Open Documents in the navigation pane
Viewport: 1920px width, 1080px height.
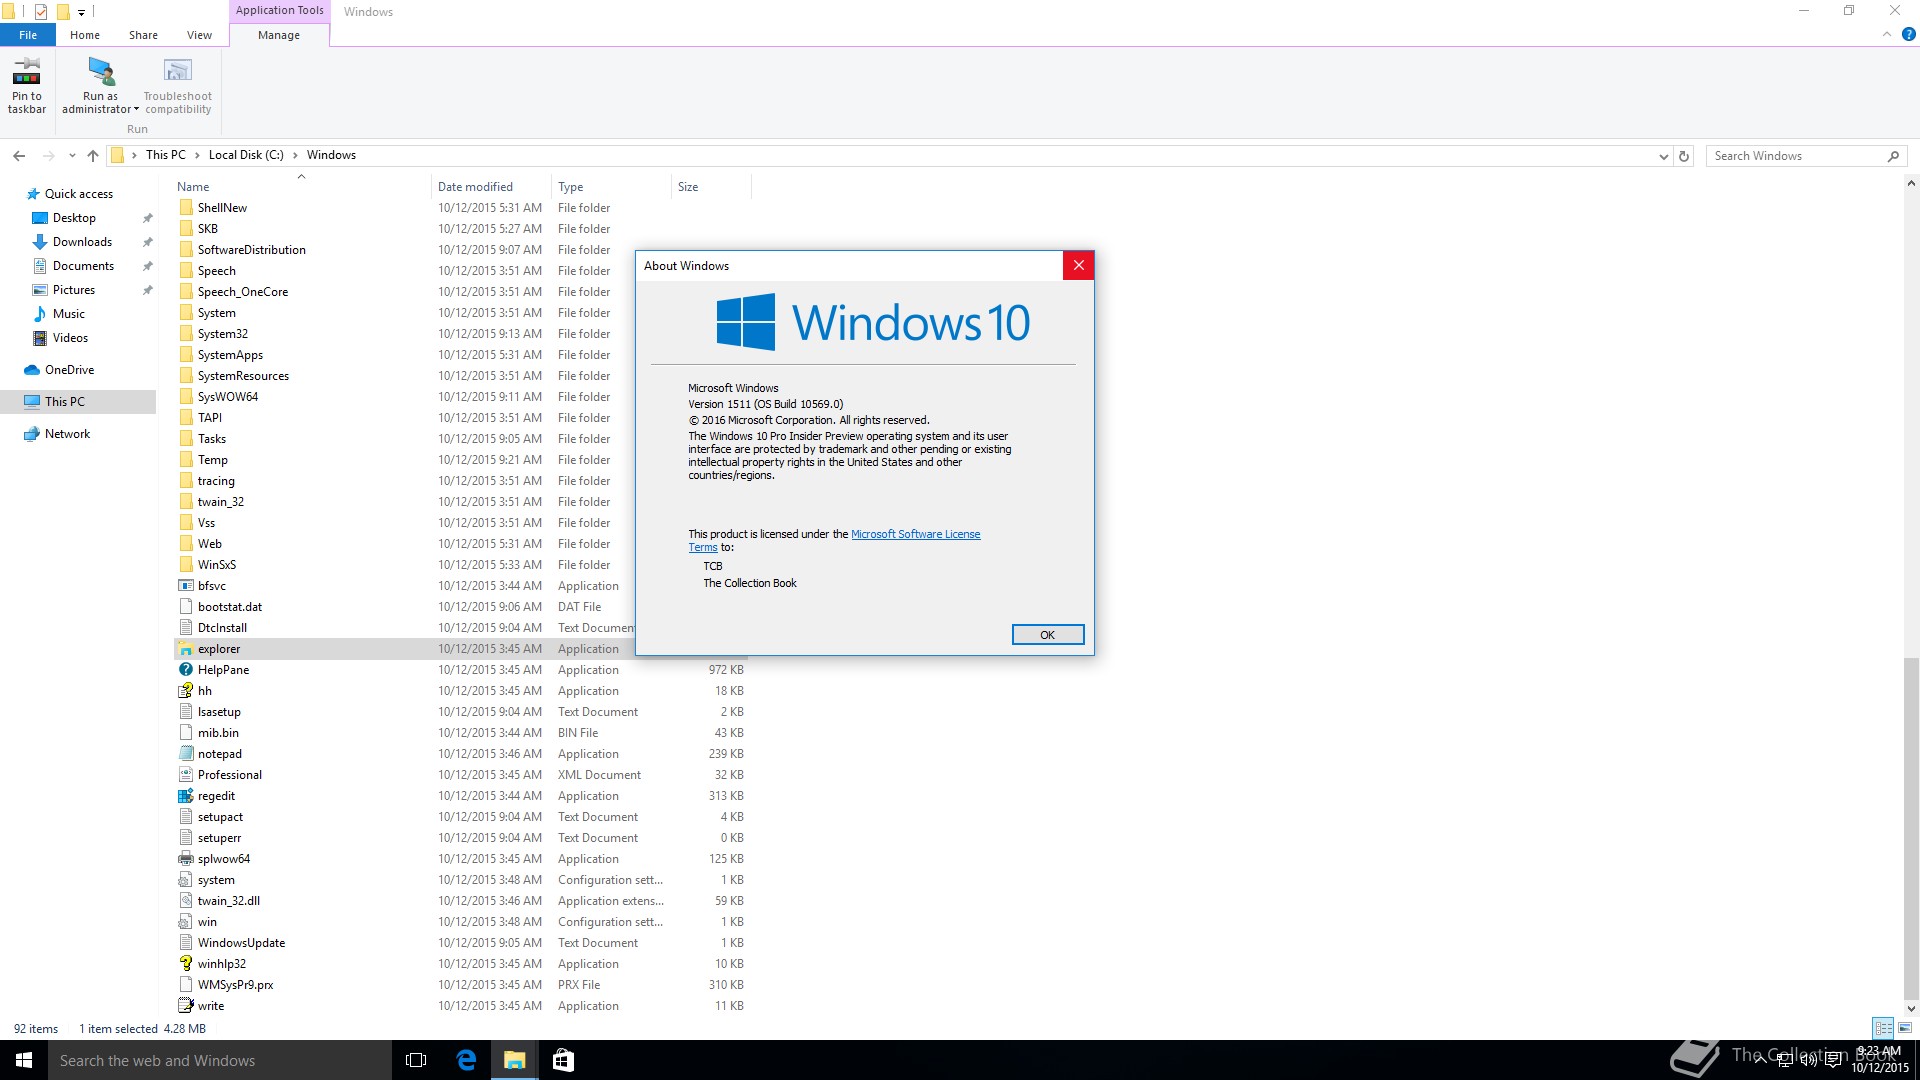tap(83, 266)
